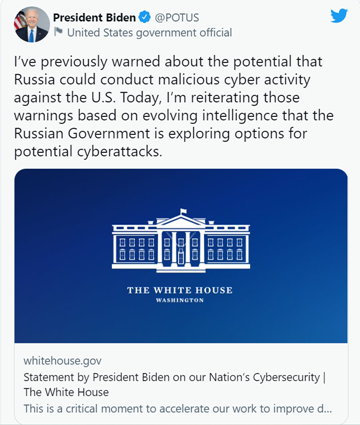
Task: Open Statement by President Biden card title
Action: (x=175, y=377)
